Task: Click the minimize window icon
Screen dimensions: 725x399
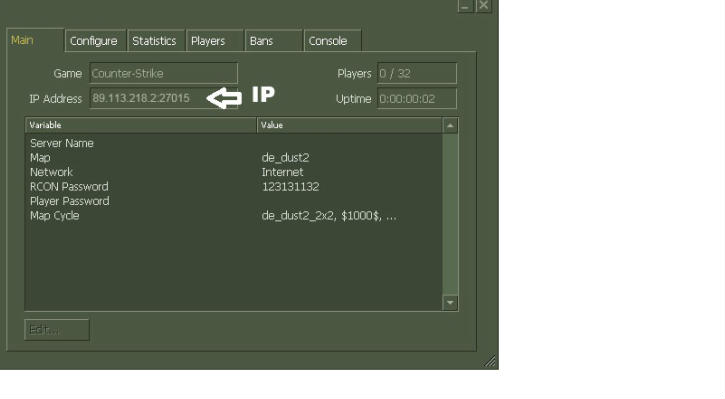Action: pos(465,6)
